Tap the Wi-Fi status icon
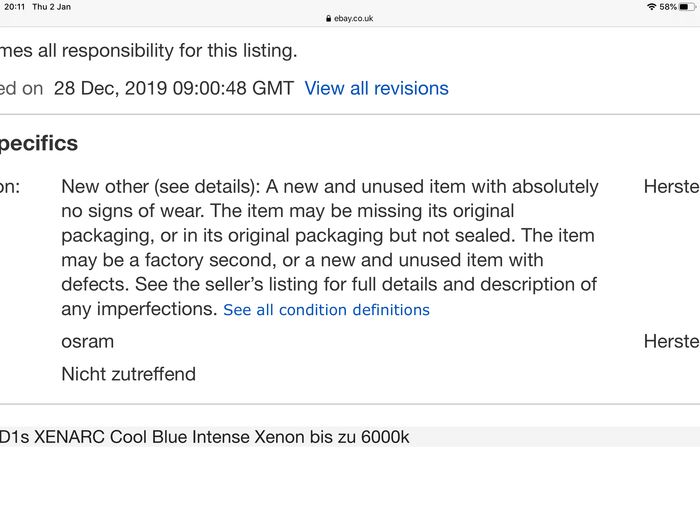The height and width of the screenshot is (525, 700). click(652, 7)
